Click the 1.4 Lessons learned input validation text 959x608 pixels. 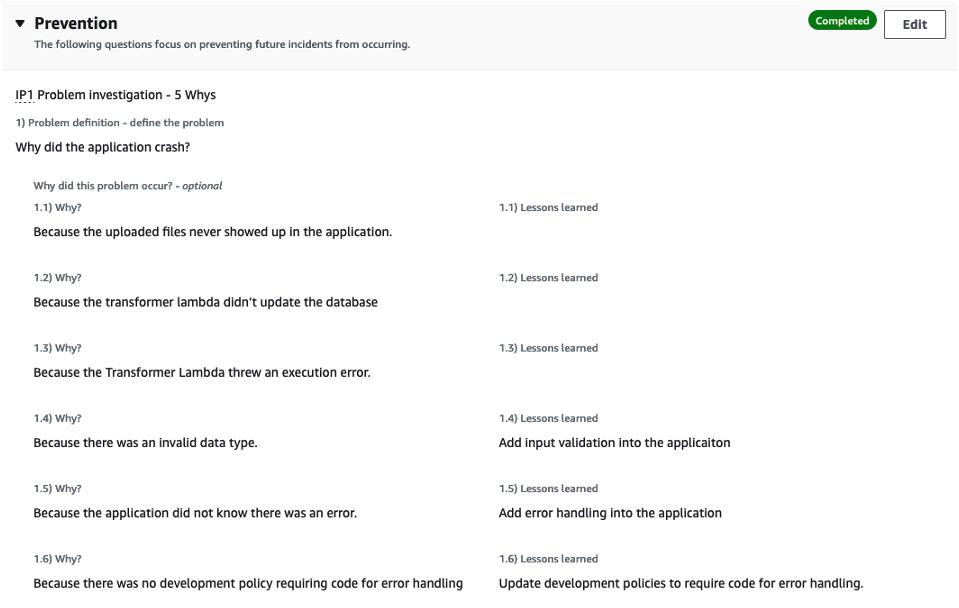614,442
